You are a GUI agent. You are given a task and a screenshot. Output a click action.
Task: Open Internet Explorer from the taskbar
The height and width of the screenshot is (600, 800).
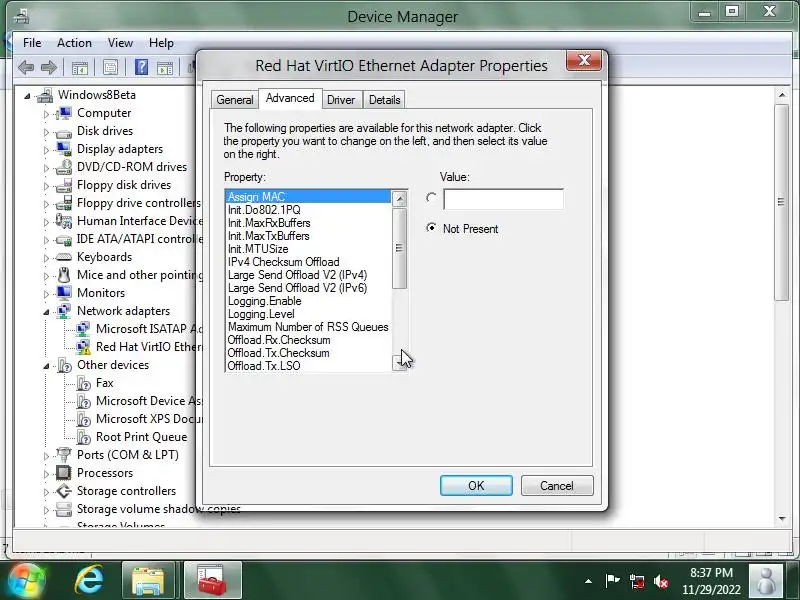(89, 580)
